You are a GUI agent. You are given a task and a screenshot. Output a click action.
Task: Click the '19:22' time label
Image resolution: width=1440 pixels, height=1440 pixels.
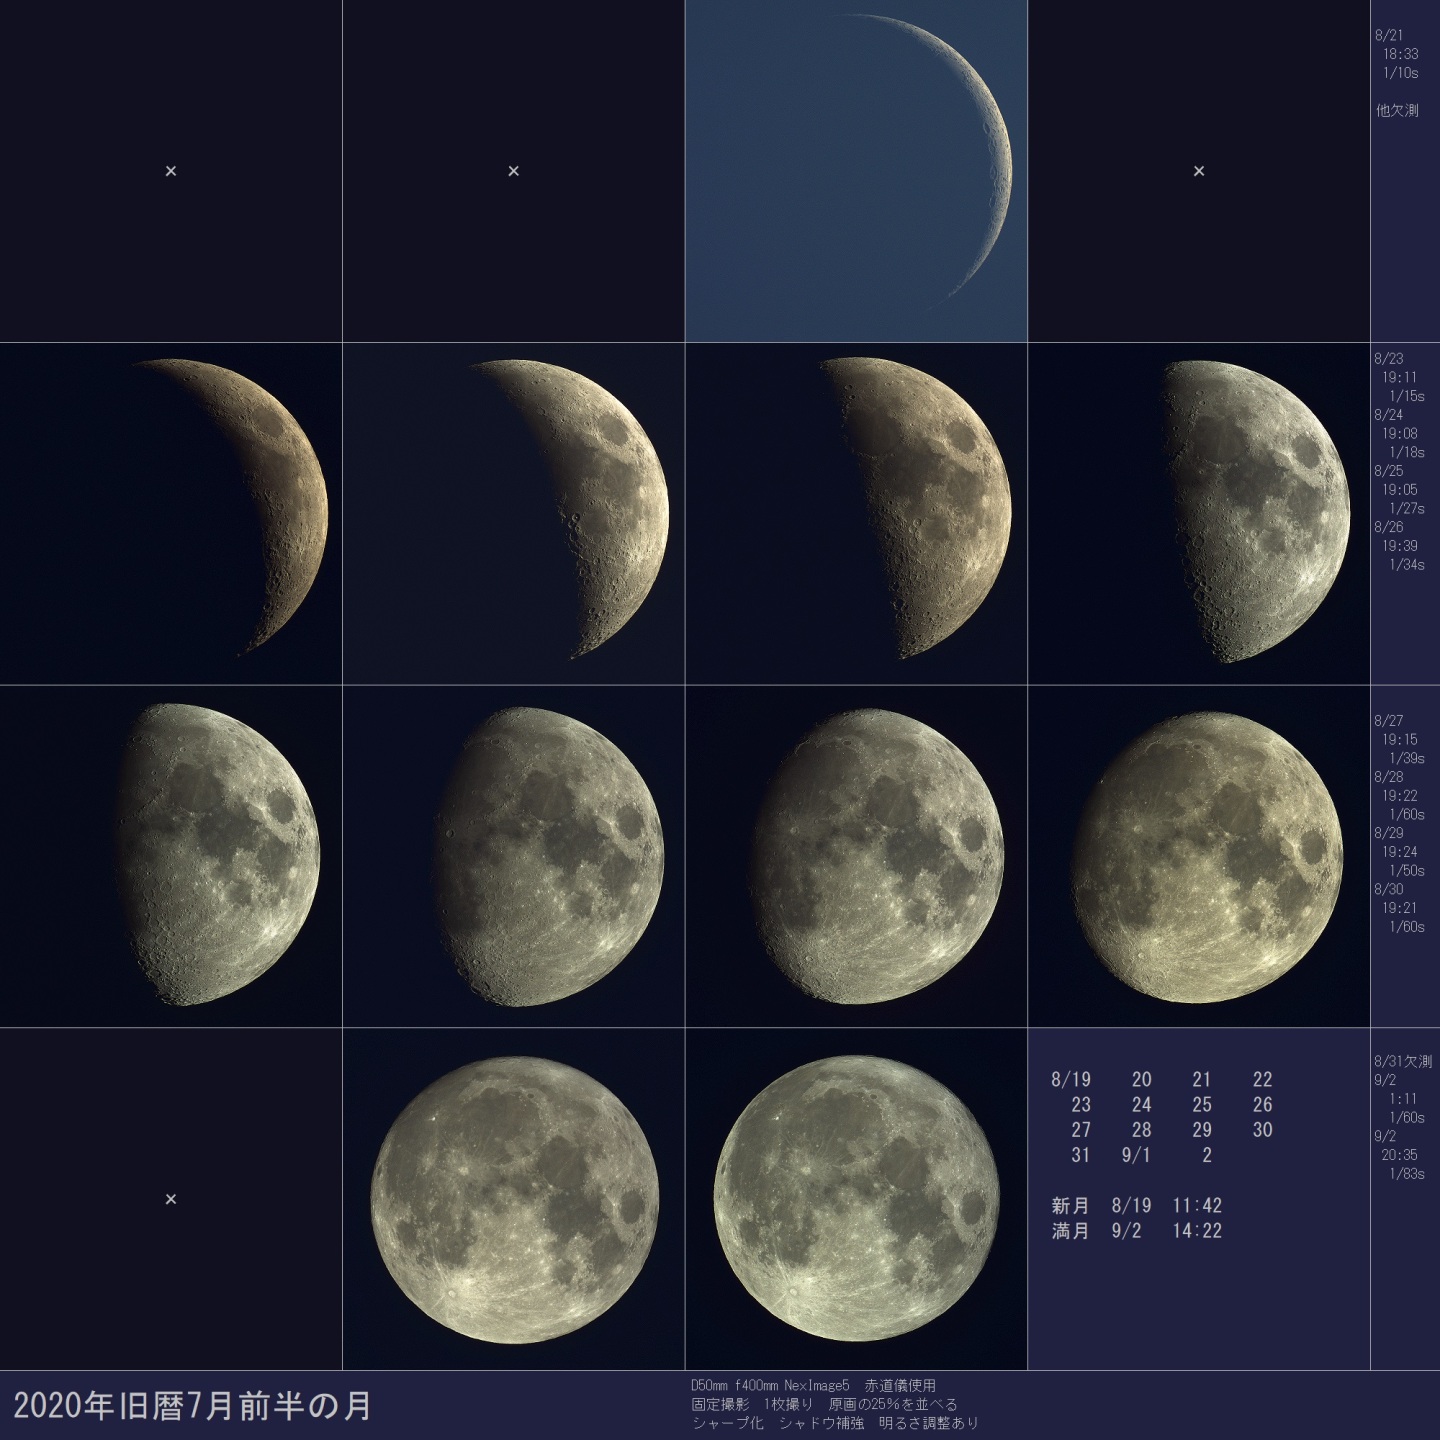point(1400,796)
